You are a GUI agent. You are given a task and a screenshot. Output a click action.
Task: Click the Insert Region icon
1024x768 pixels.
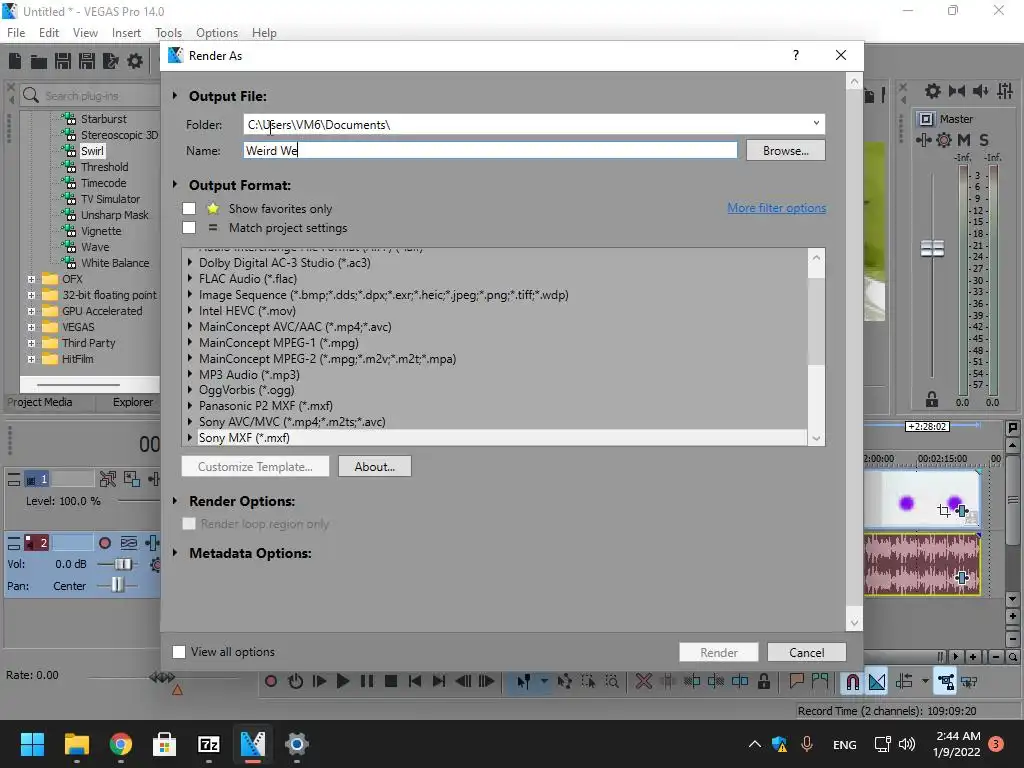(x=820, y=682)
